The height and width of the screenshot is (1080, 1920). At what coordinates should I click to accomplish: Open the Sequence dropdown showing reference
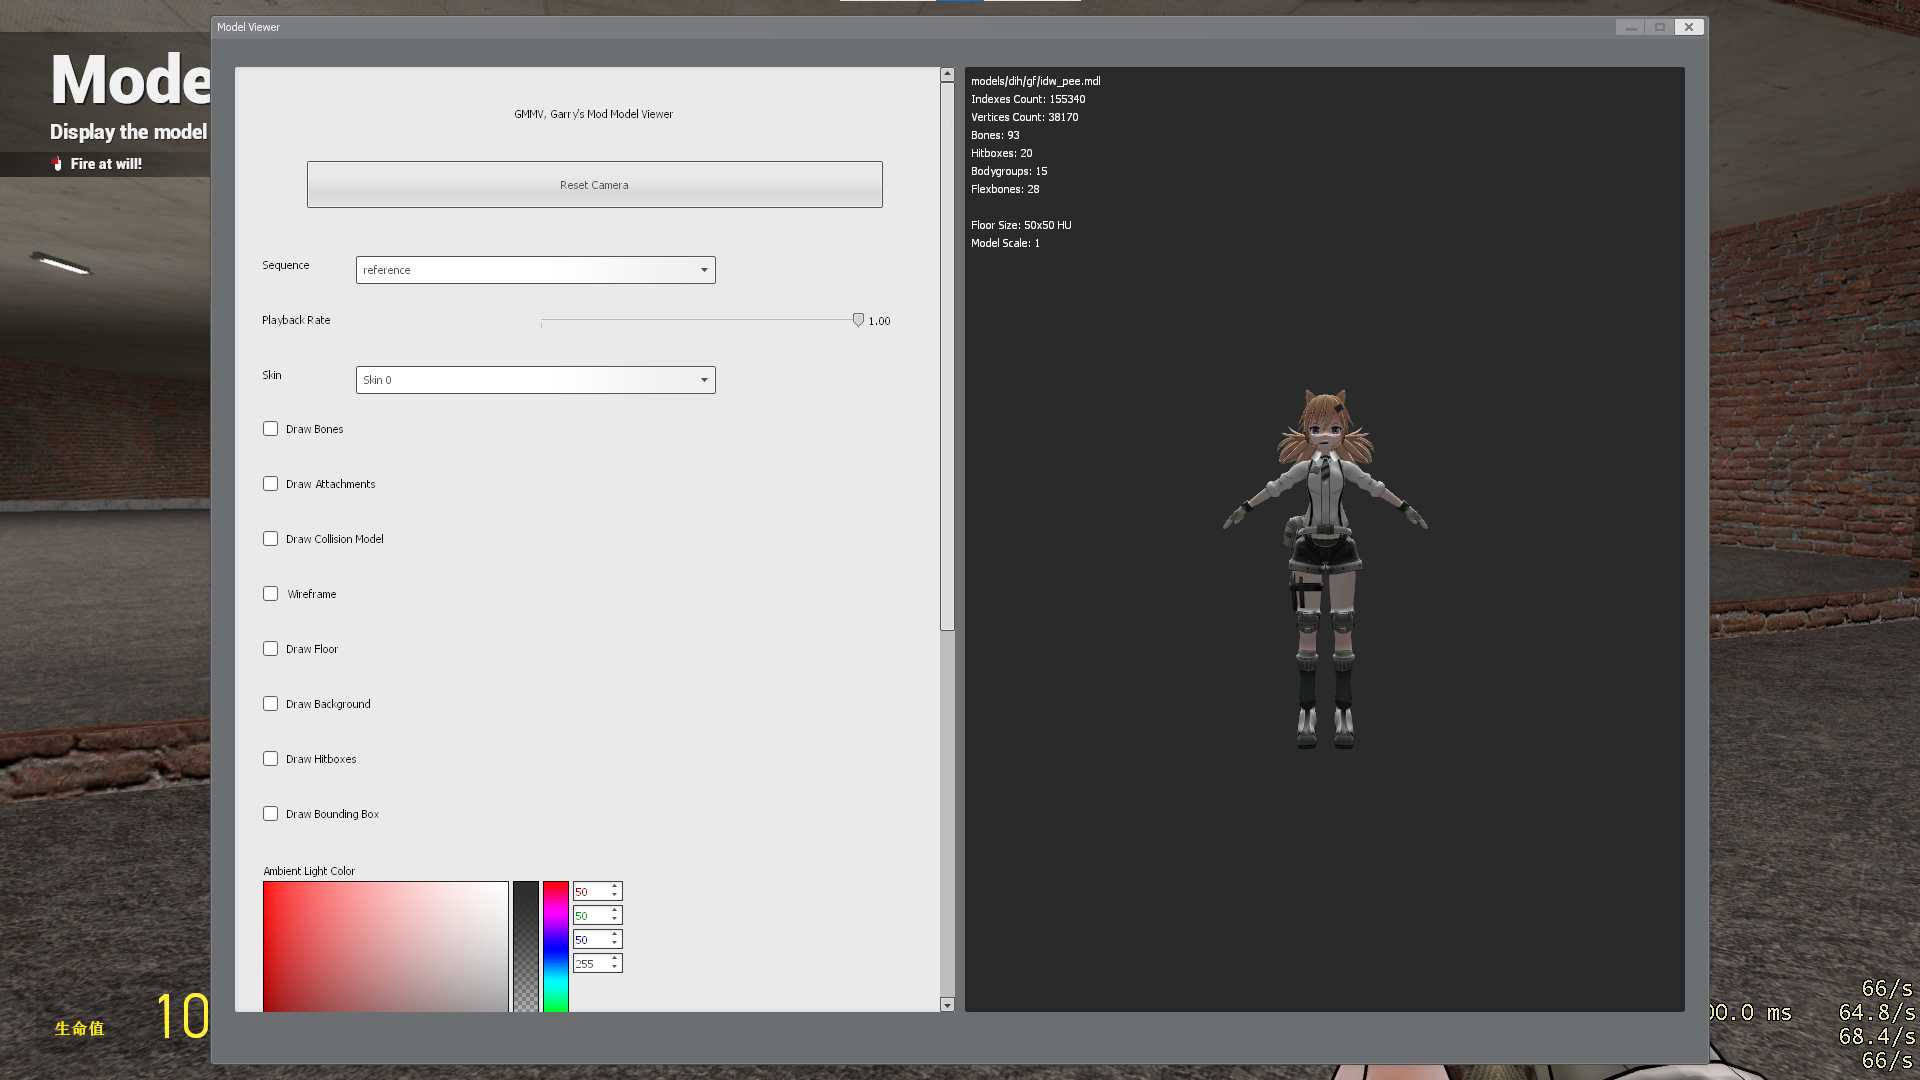tap(535, 270)
